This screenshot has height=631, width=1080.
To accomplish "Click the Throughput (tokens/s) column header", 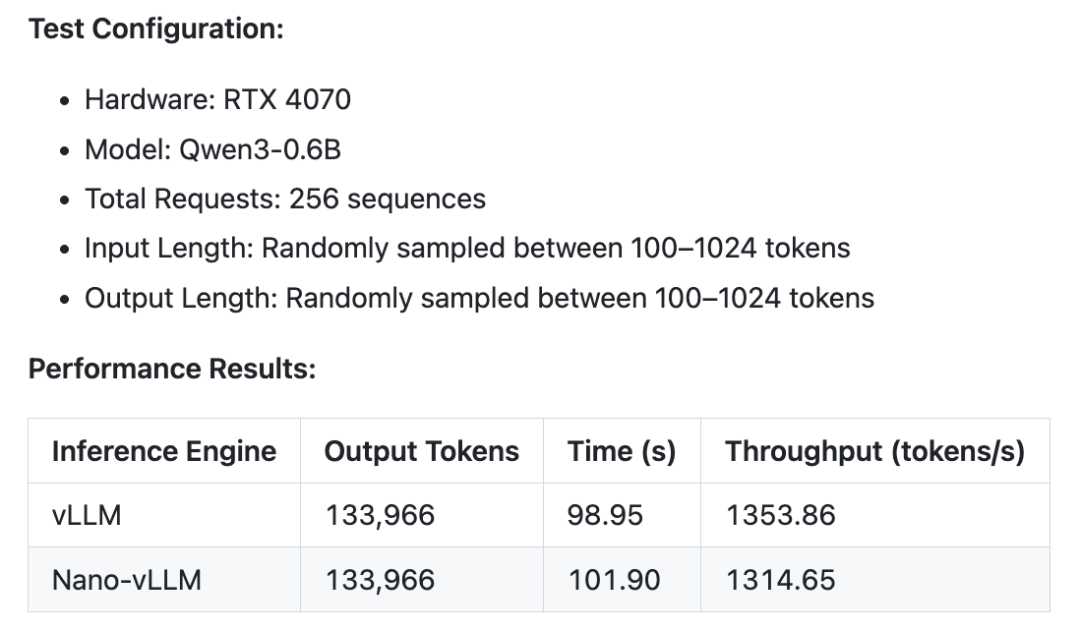I will click(x=875, y=451).
